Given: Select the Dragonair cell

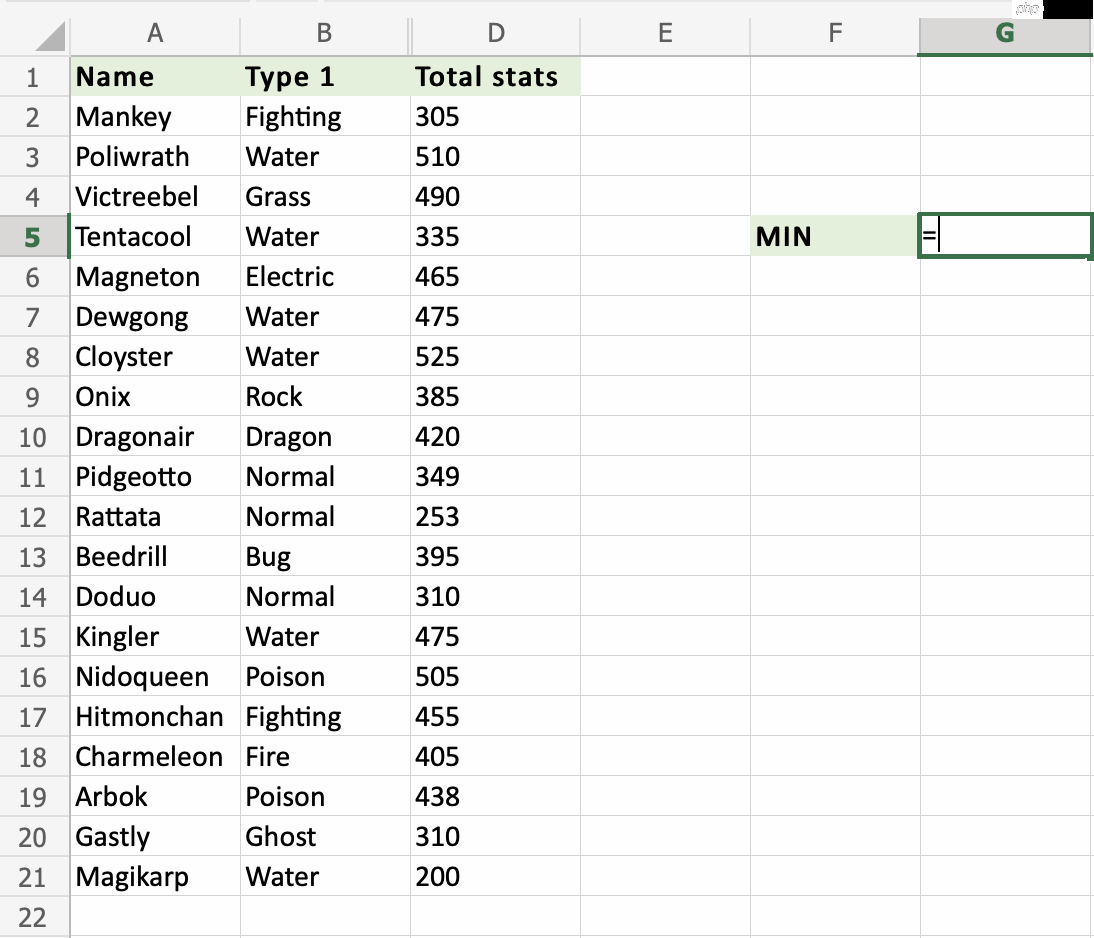Looking at the screenshot, I should [155, 436].
